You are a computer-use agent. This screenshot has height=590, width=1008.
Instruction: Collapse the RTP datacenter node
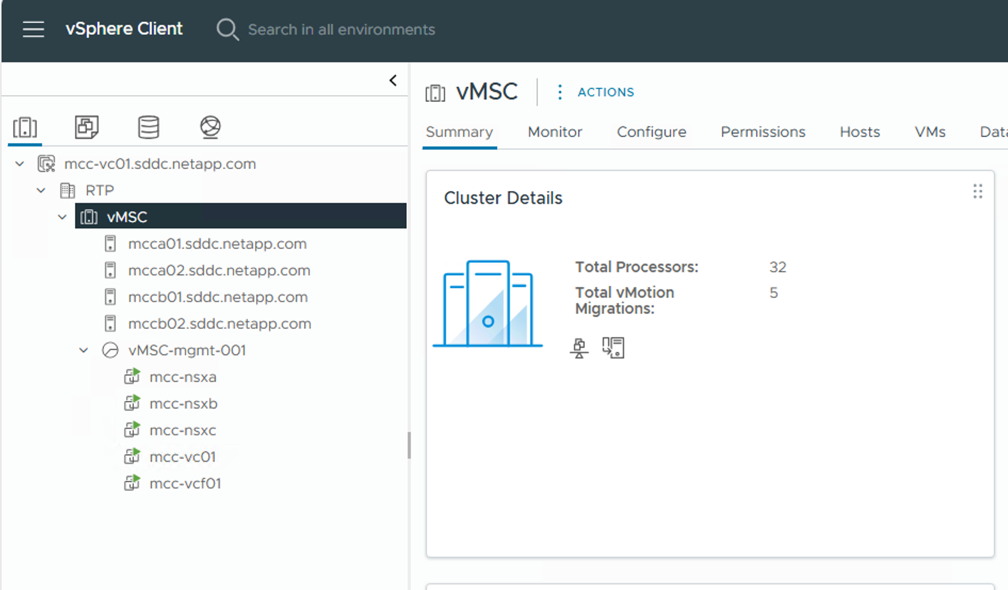[x=42, y=190]
